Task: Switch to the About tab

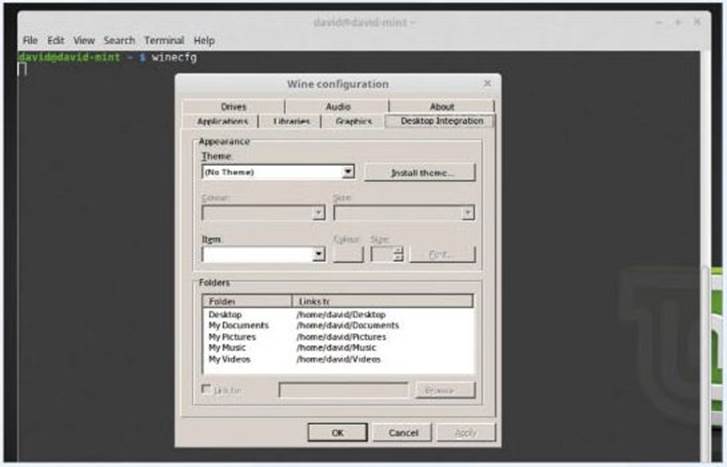Action: (442, 106)
